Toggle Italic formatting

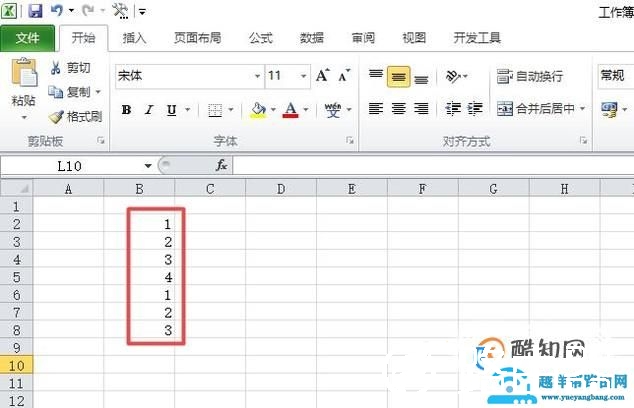pos(149,110)
